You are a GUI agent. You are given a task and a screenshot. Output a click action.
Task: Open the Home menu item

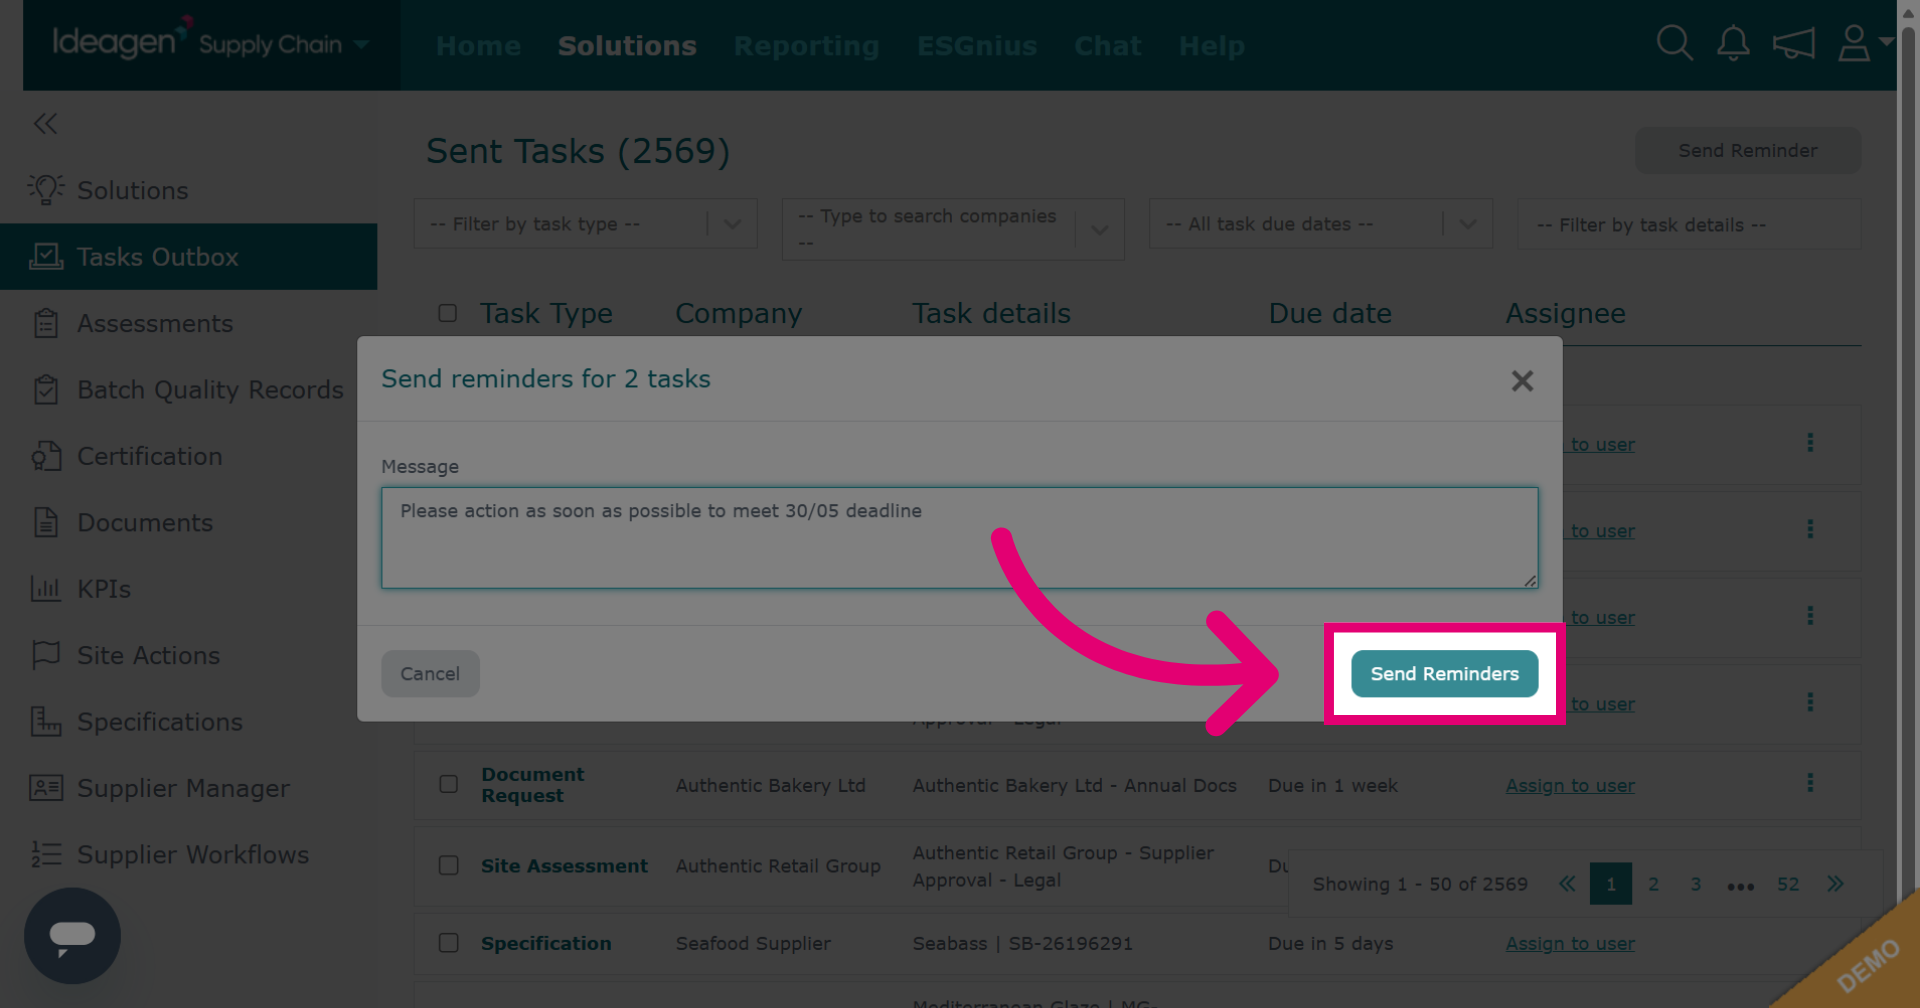[x=478, y=46]
